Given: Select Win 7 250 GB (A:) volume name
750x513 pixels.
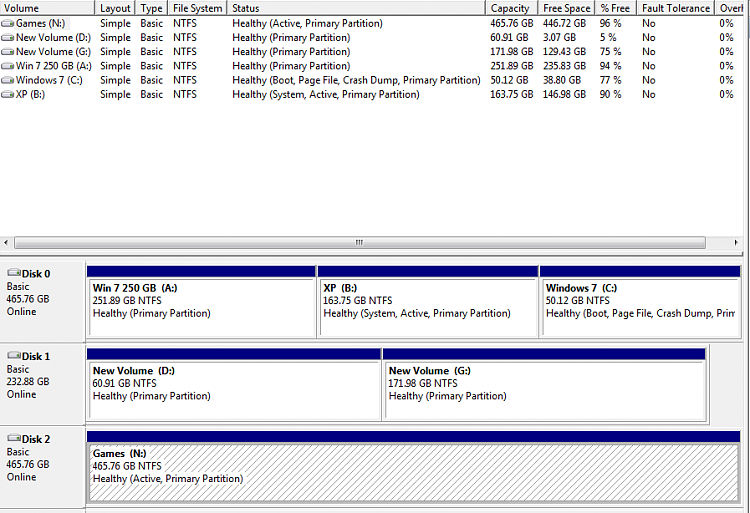Looking at the screenshot, I should [54, 66].
